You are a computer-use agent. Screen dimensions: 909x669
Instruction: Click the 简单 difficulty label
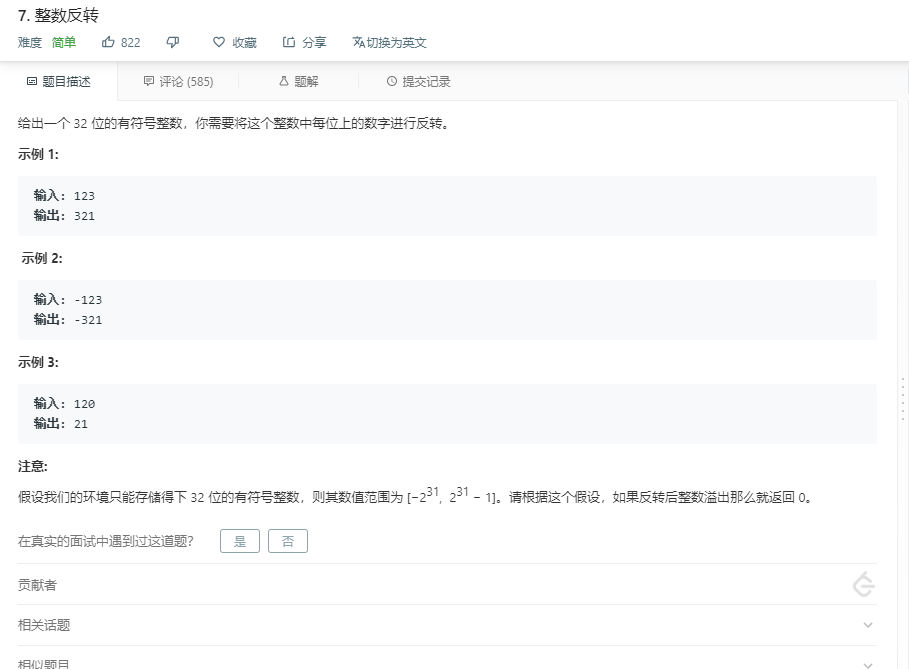64,42
